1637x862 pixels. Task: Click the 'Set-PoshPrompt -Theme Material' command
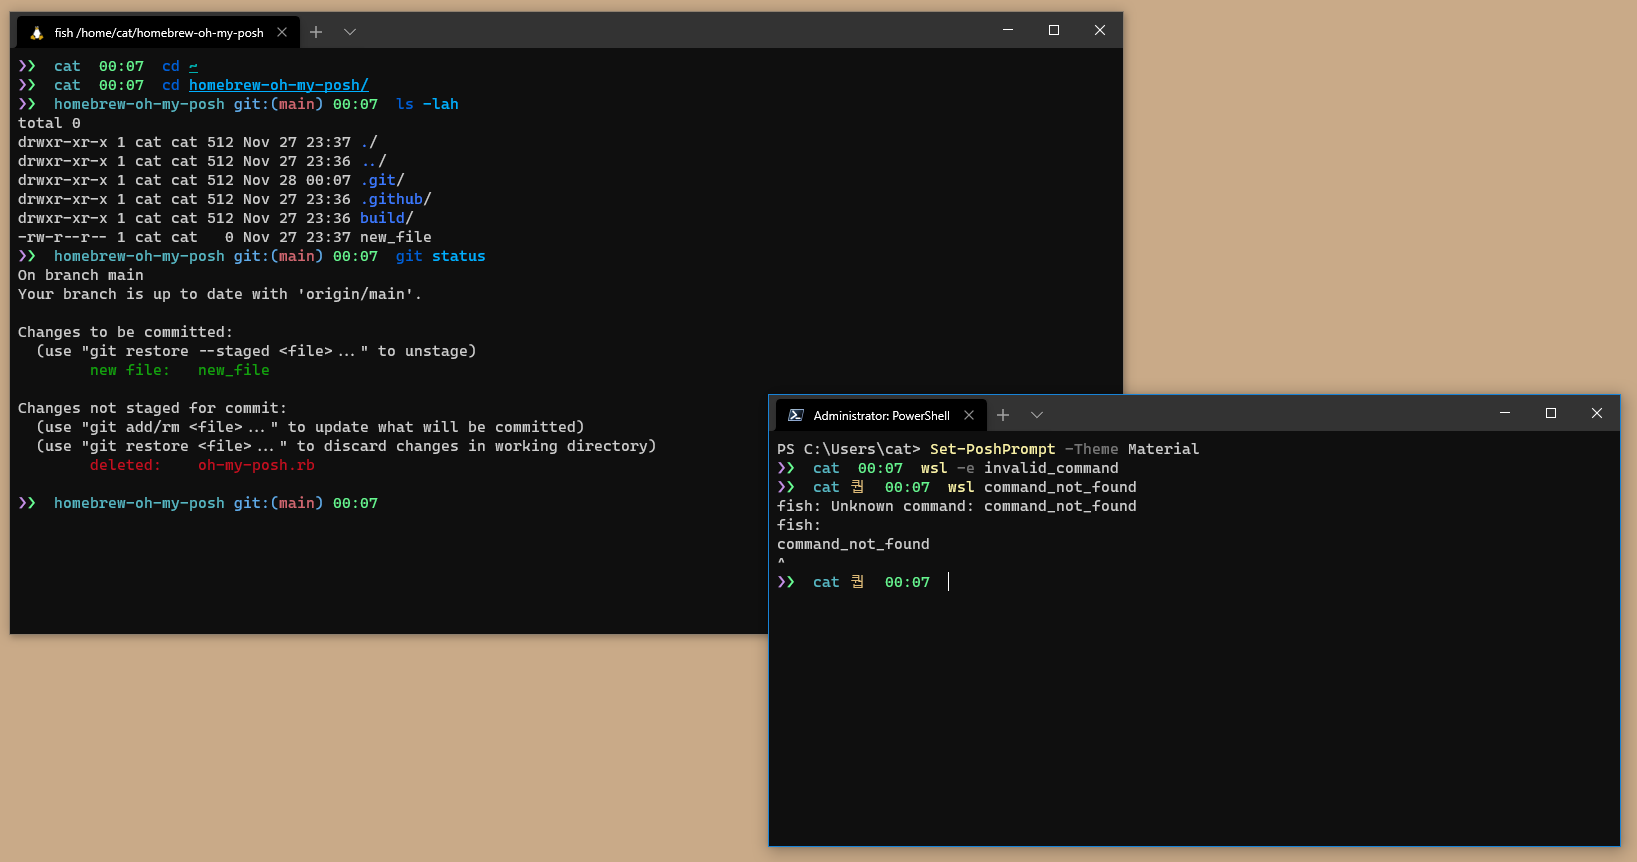[1064, 449]
